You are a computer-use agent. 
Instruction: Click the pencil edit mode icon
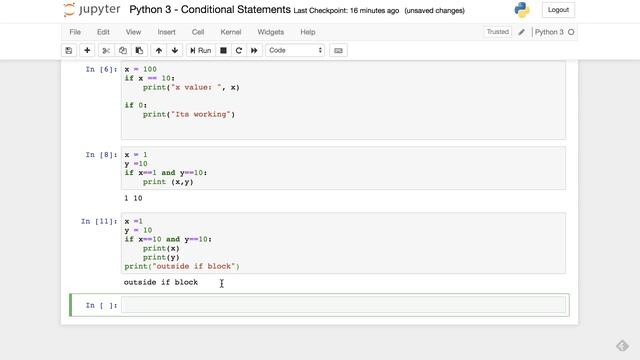[x=521, y=32]
